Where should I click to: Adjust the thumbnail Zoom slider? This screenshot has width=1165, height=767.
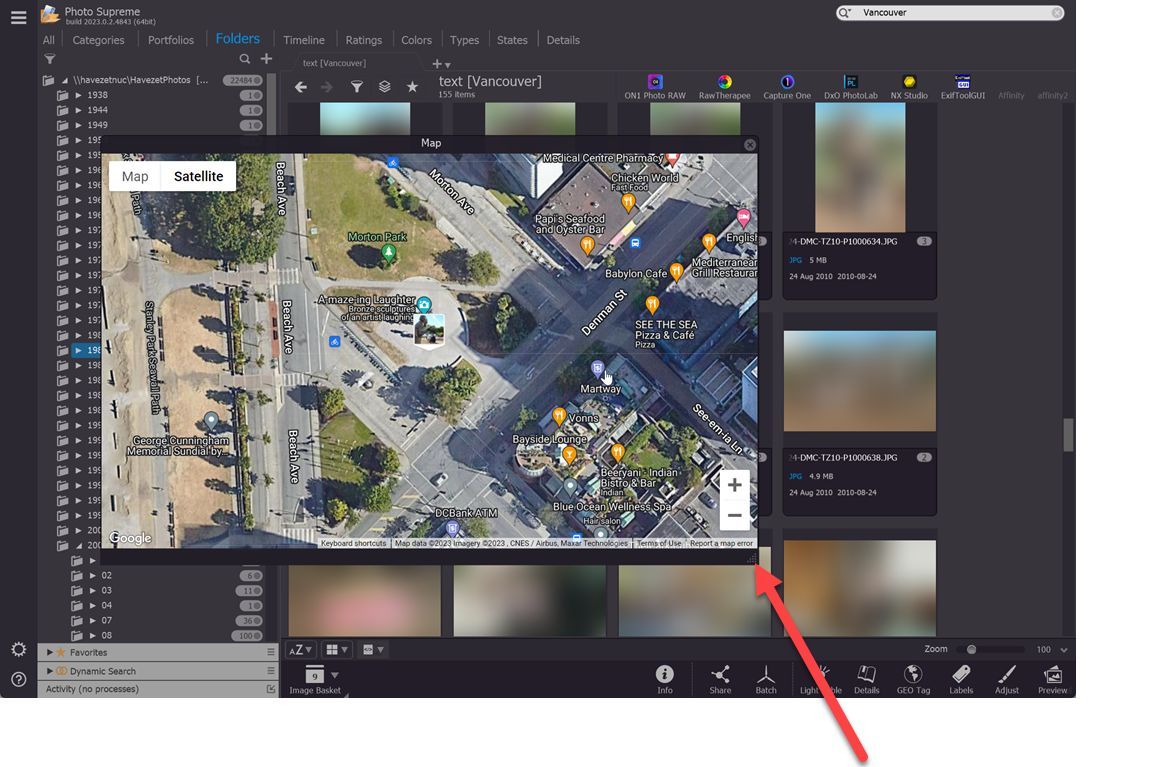click(971, 650)
